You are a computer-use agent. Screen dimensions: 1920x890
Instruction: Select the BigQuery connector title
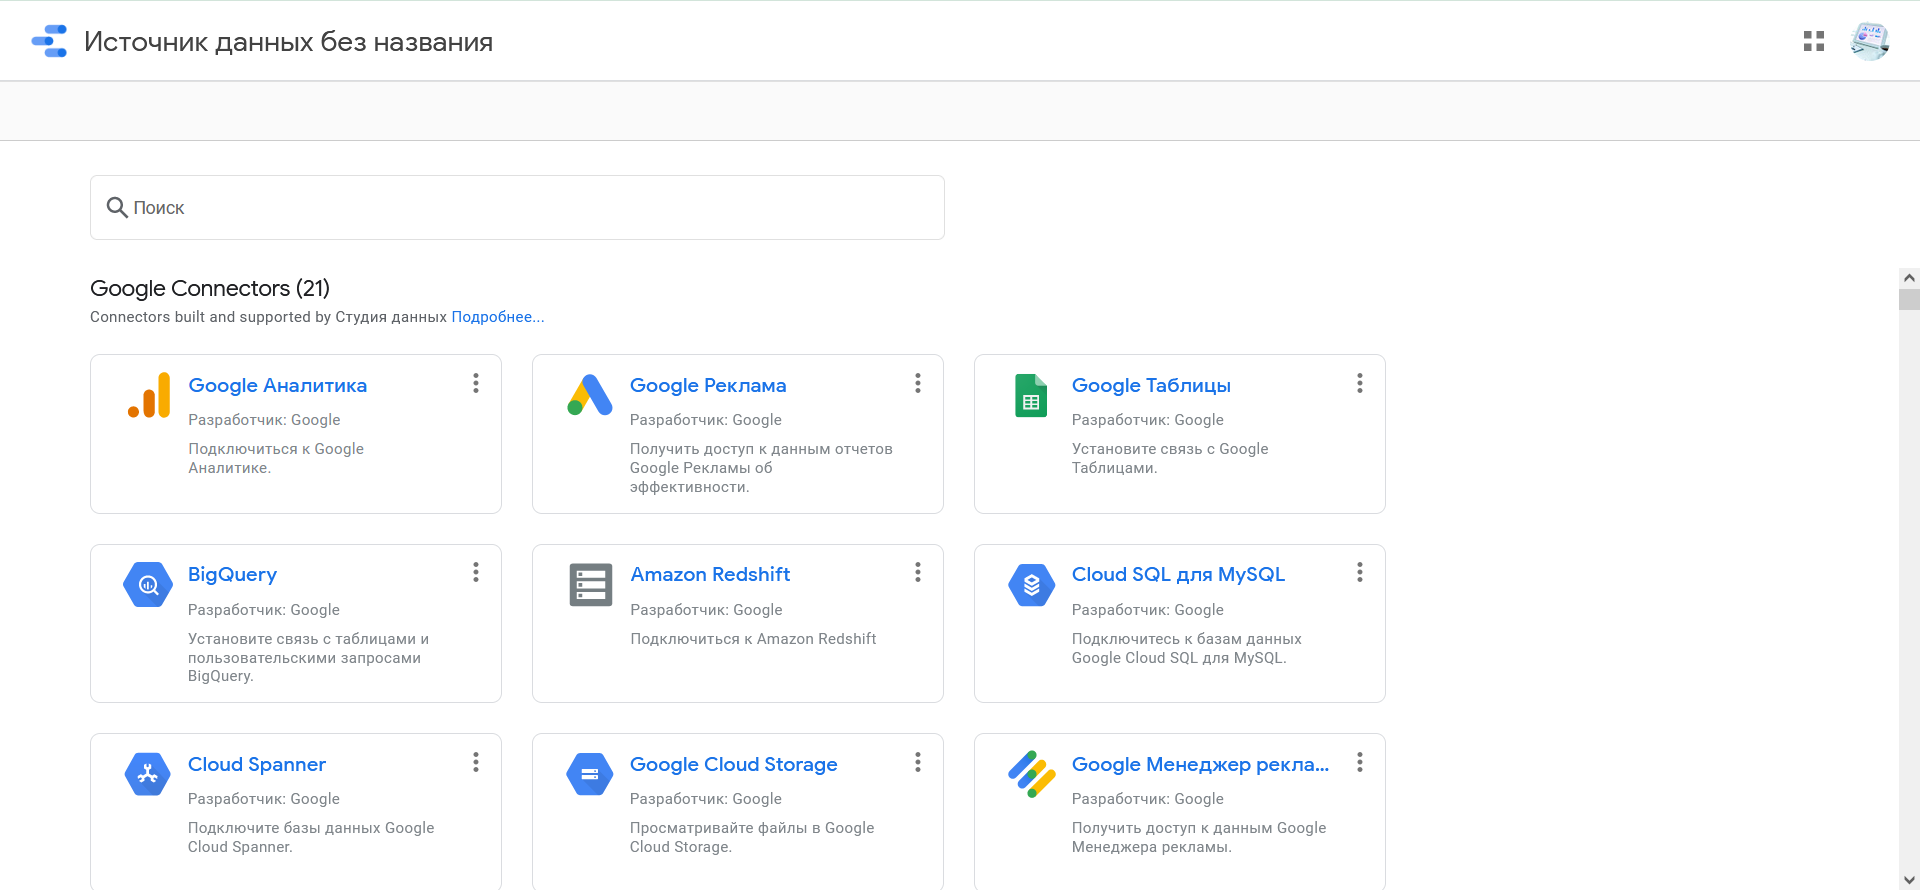point(232,575)
